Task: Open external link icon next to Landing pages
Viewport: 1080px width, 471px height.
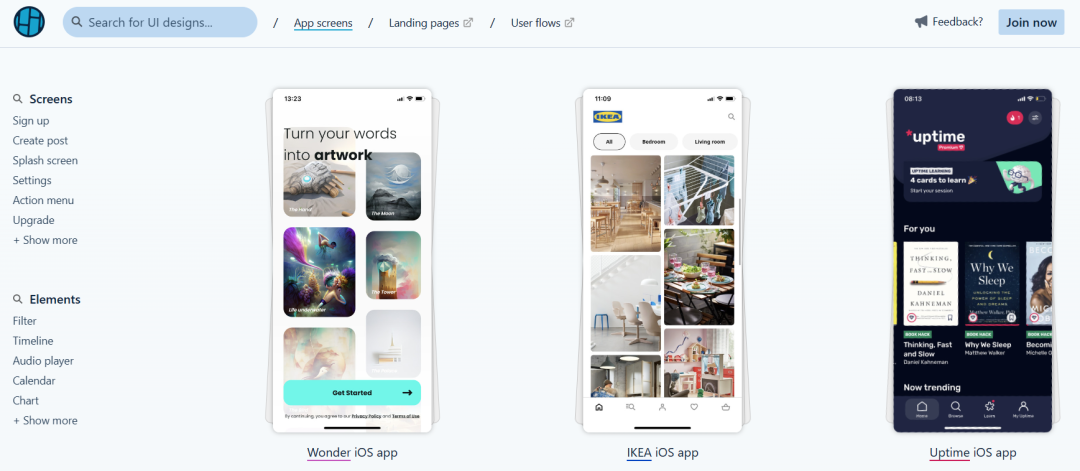Action: pyautogui.click(x=468, y=23)
